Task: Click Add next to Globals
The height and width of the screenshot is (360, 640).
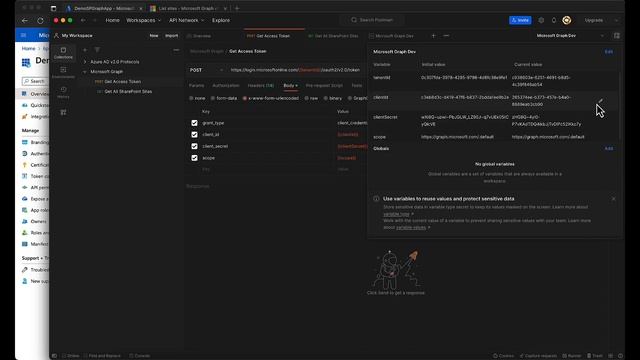Action: pyautogui.click(x=609, y=149)
